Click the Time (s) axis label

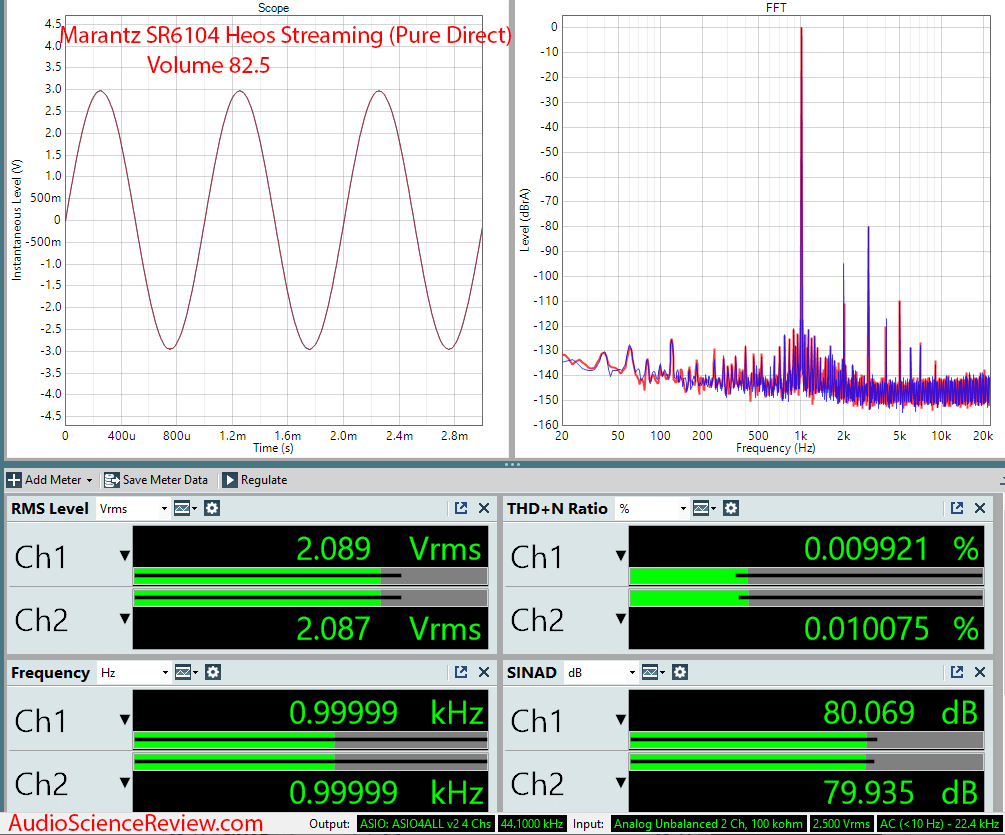[273, 448]
